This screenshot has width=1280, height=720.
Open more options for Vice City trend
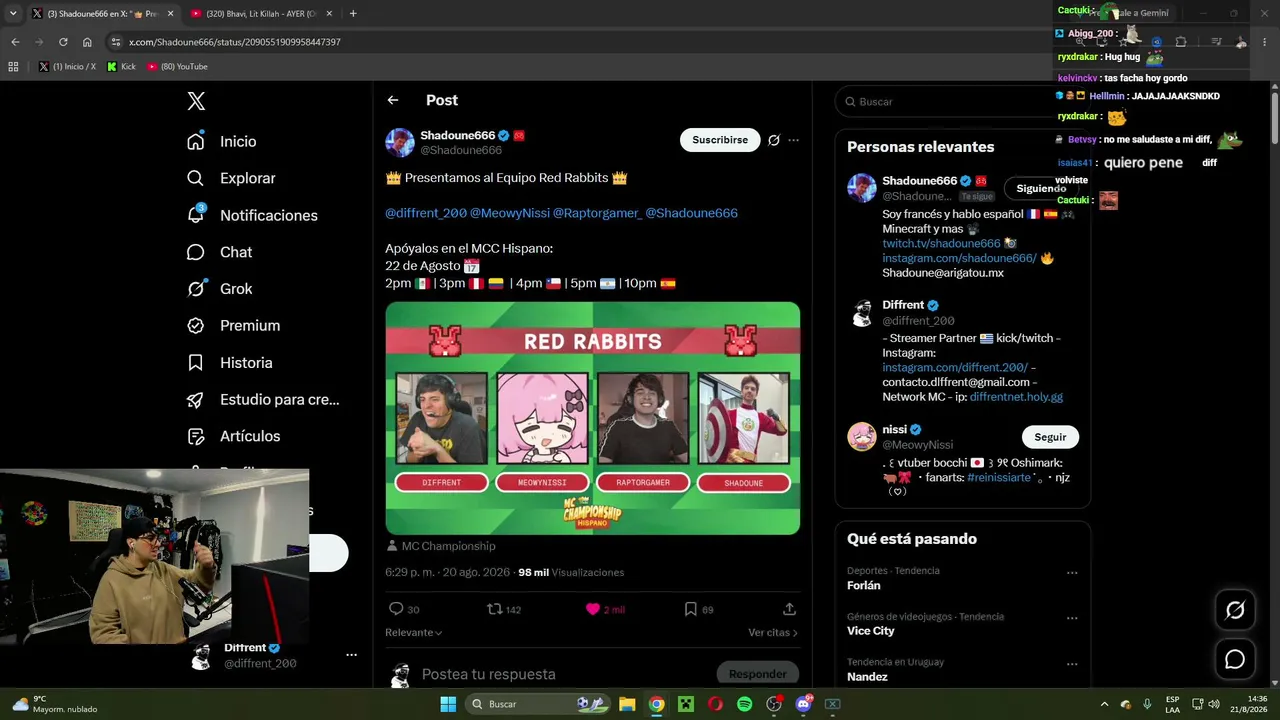[x=1072, y=620]
